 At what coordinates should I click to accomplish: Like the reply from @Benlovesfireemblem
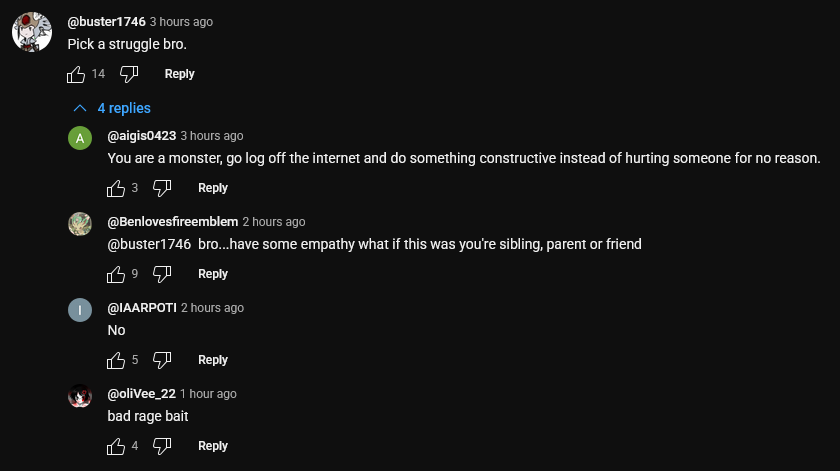pyautogui.click(x=116, y=274)
